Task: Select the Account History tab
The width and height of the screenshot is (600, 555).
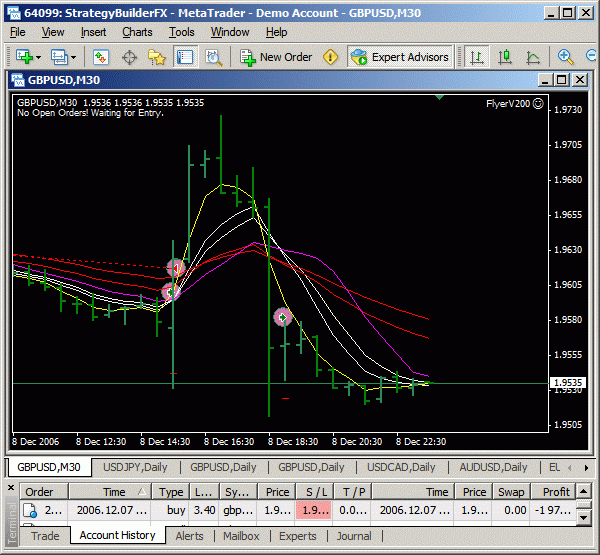Action: pyautogui.click(x=117, y=535)
